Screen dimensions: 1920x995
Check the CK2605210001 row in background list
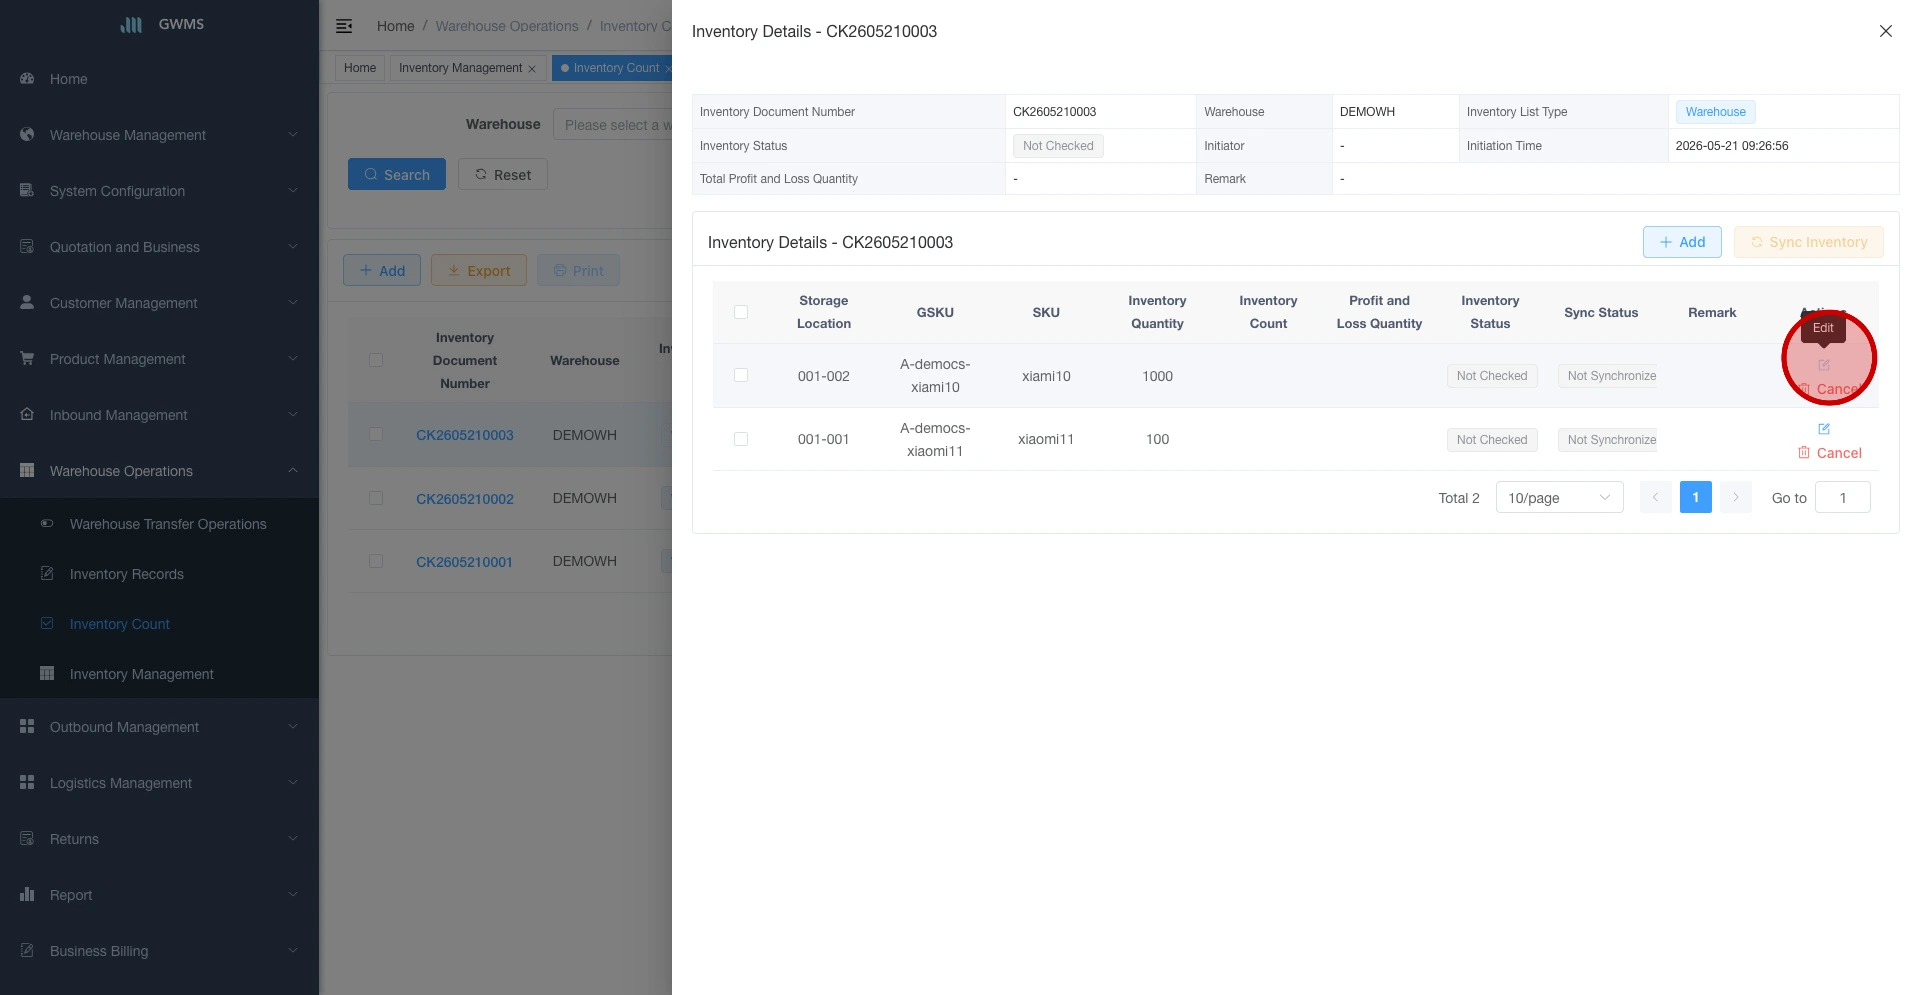(x=376, y=561)
